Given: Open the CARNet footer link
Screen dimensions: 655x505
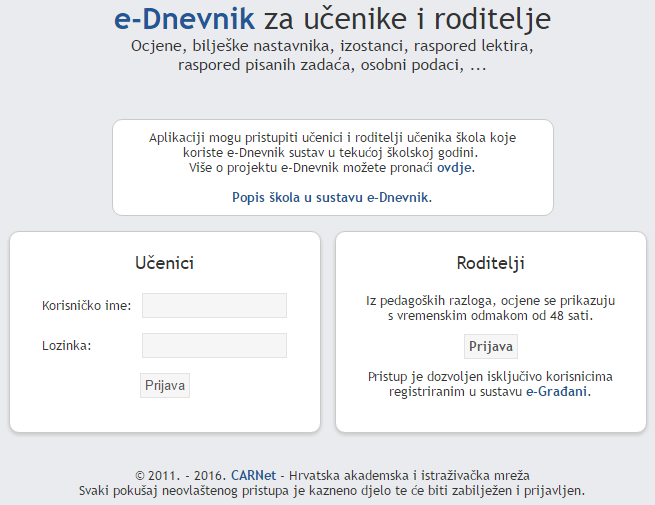Looking at the screenshot, I should [x=254, y=475].
